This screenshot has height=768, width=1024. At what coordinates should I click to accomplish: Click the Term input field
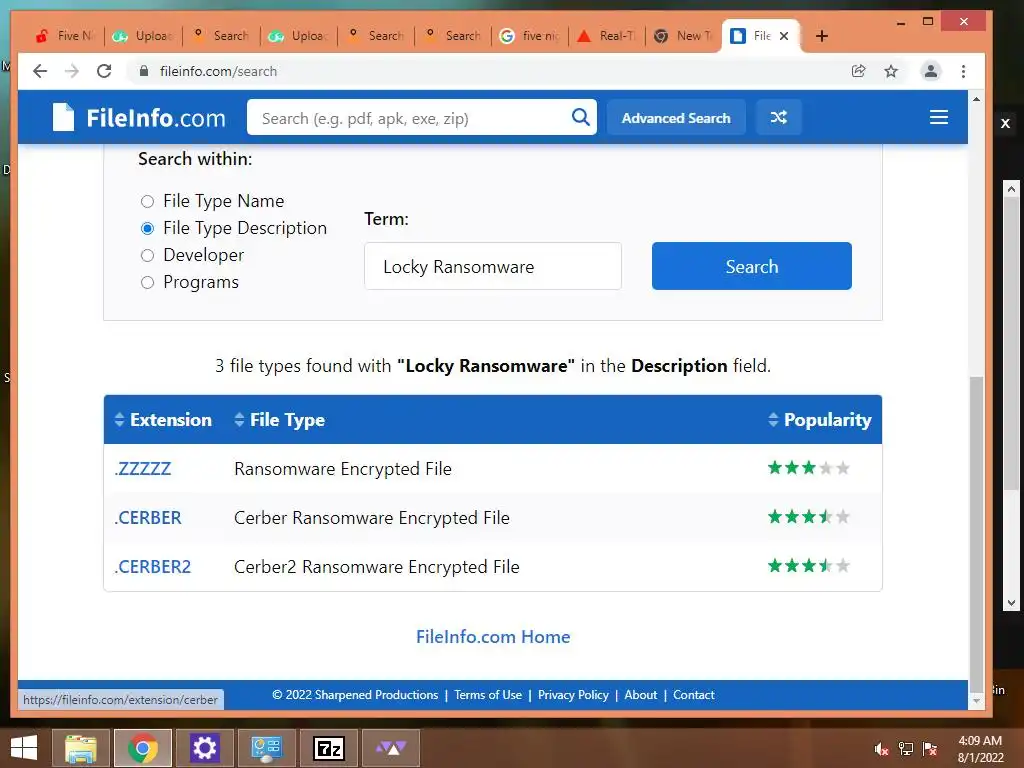coord(493,266)
